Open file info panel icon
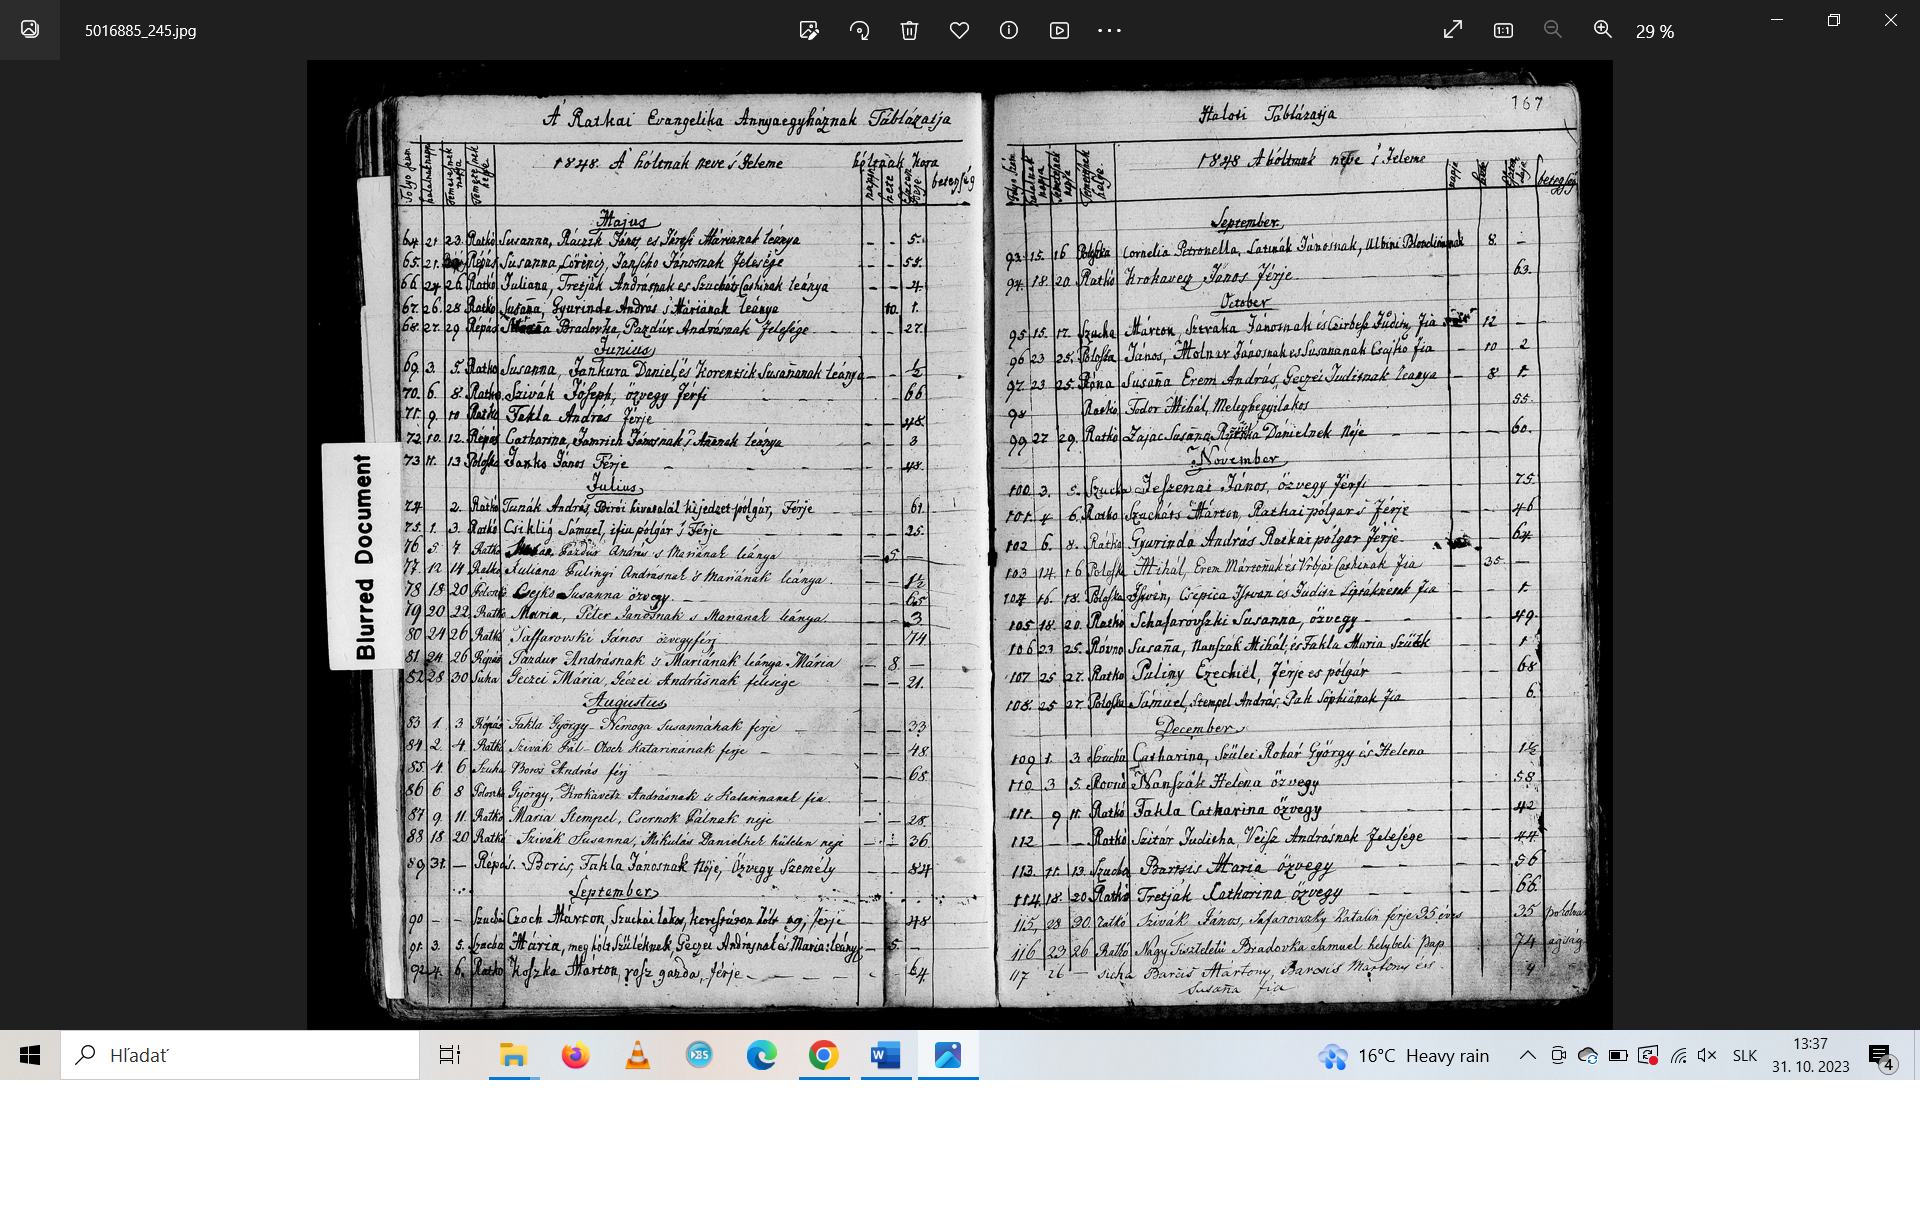 pyautogui.click(x=1009, y=30)
